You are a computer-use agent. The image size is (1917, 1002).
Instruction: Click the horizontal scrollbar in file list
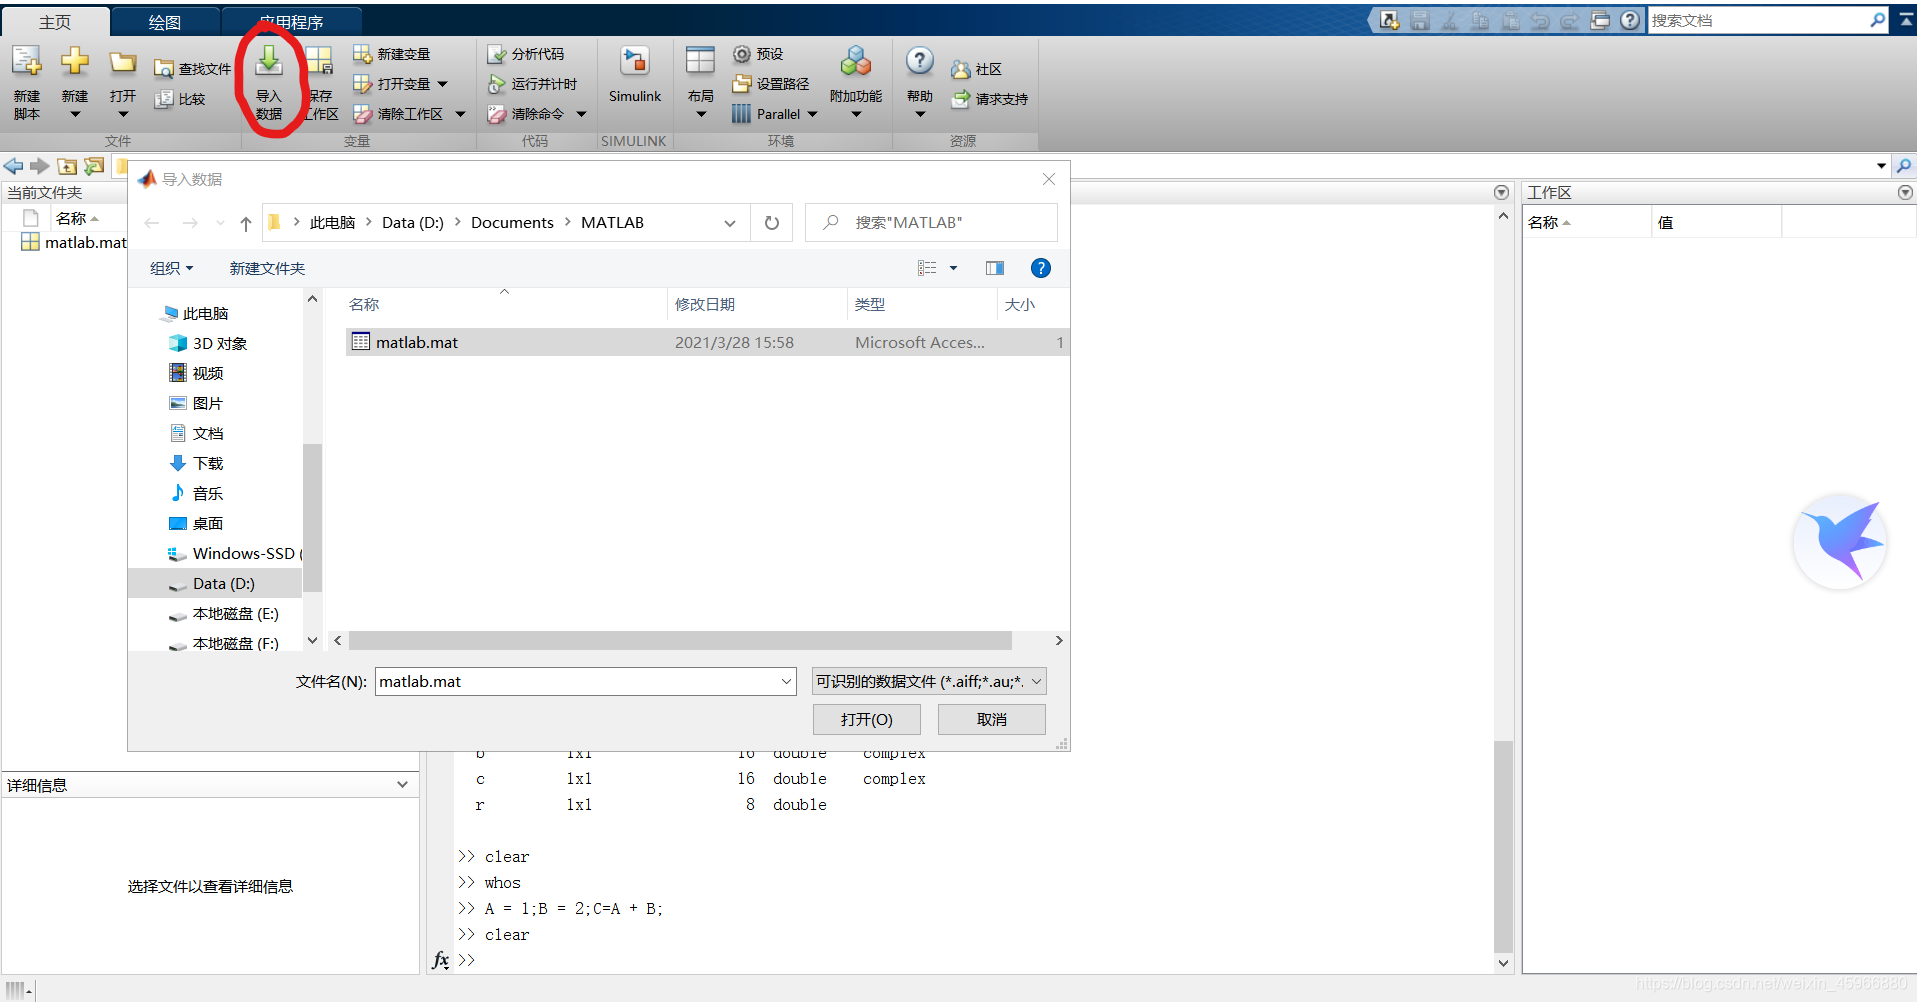point(680,640)
